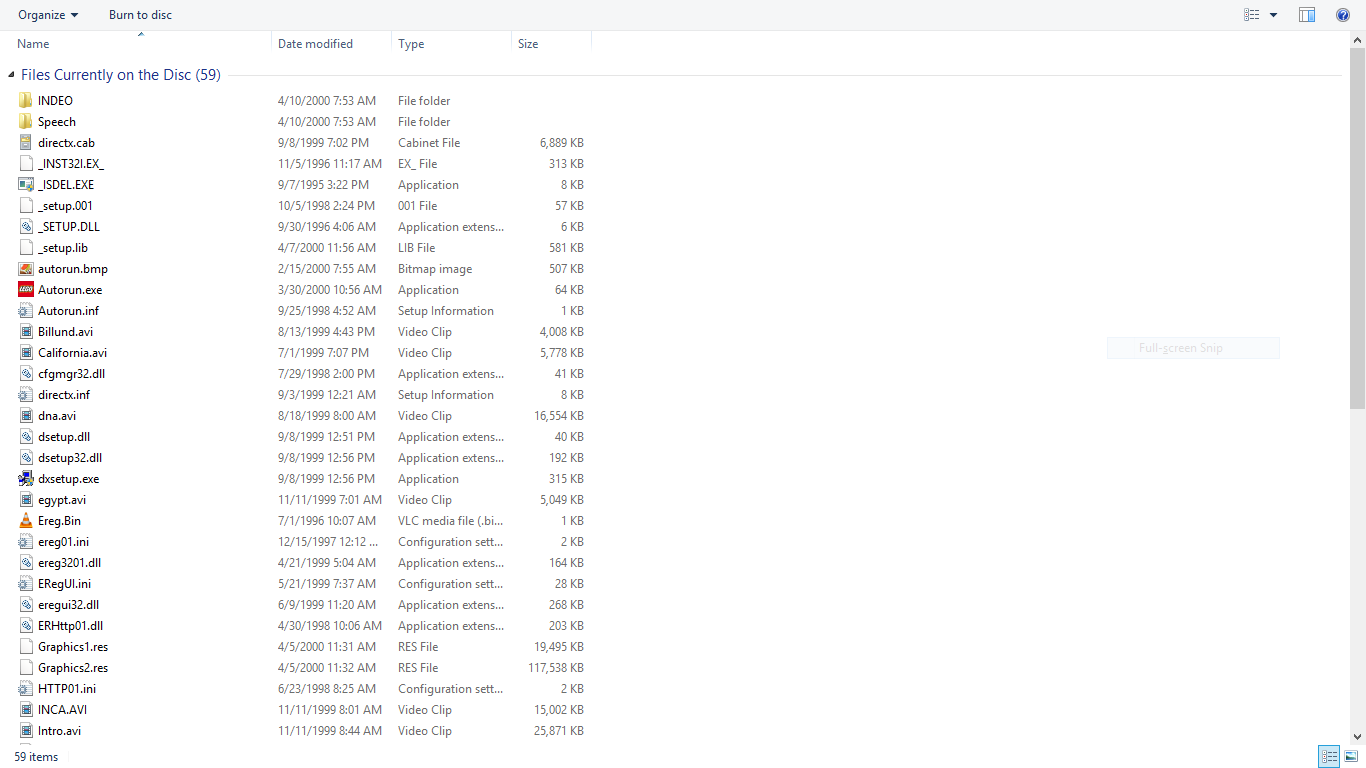Viewport: 1366px width, 768px height.
Task: Select the autorun.bmp bitmap icon
Action: click(26, 268)
